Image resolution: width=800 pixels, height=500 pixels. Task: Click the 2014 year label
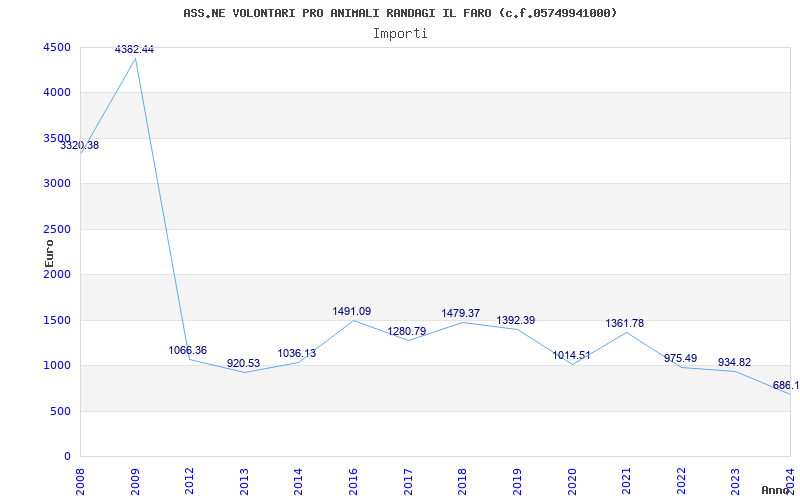(299, 481)
